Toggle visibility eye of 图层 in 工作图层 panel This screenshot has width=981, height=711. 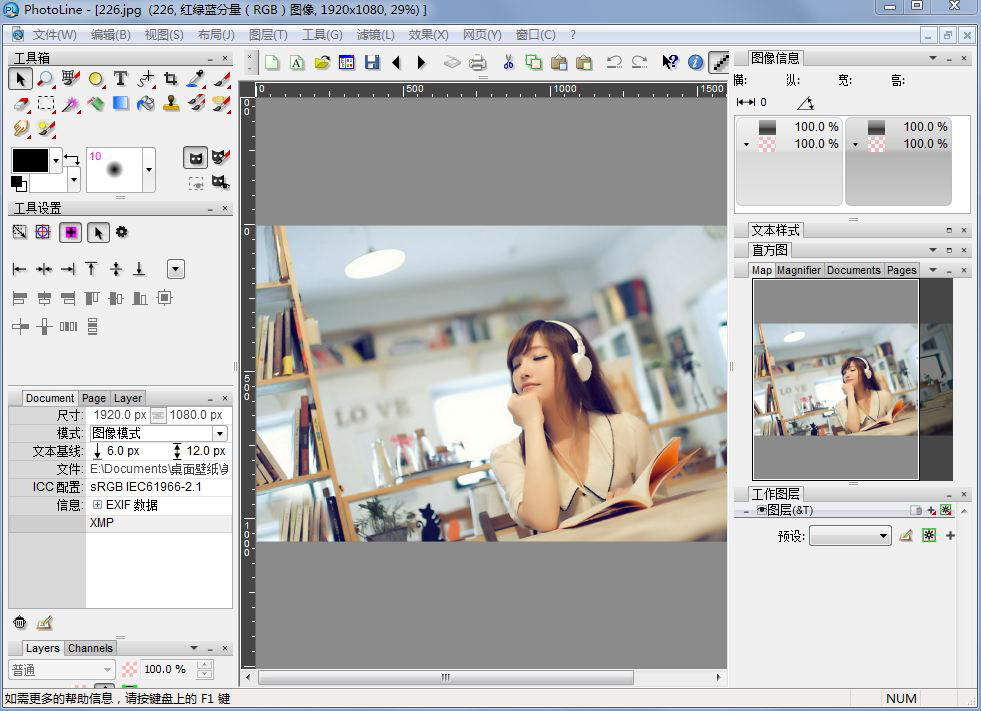pyautogui.click(x=761, y=510)
